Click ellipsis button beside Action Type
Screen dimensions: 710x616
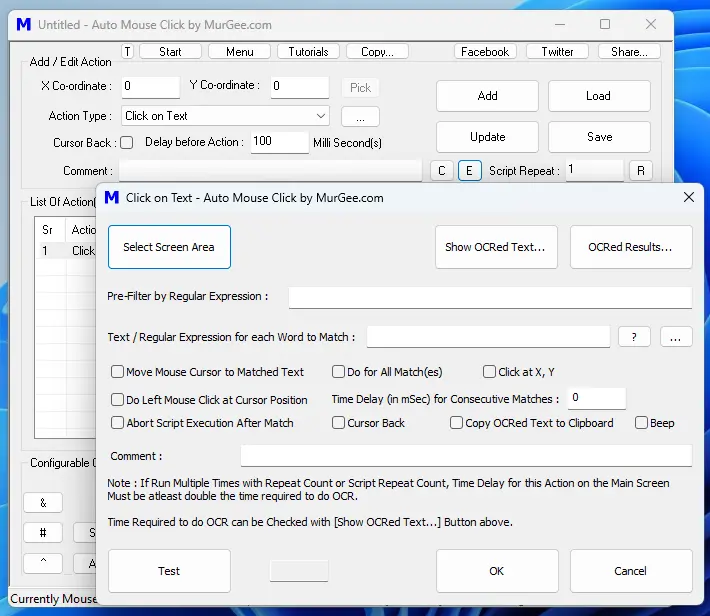(x=360, y=117)
